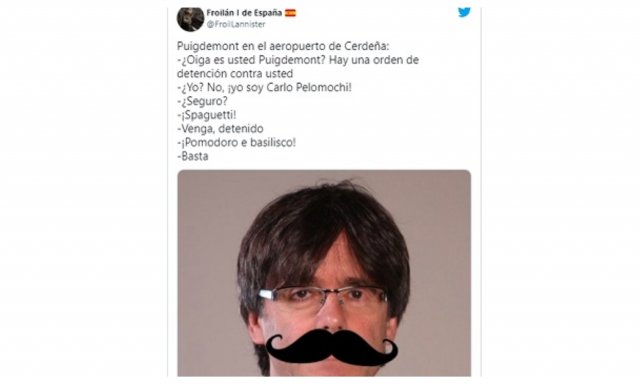Click the line "-¿Seguro?"
Screen dimensions: 640x384
pyautogui.click(x=202, y=101)
